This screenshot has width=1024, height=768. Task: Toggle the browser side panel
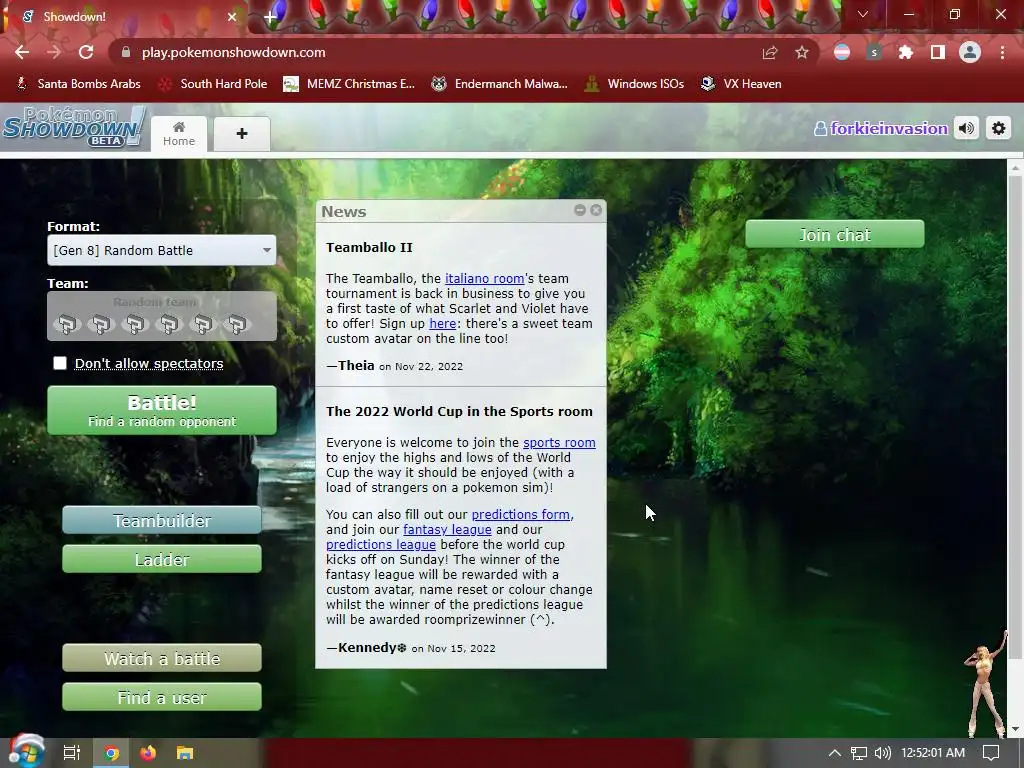[x=938, y=52]
